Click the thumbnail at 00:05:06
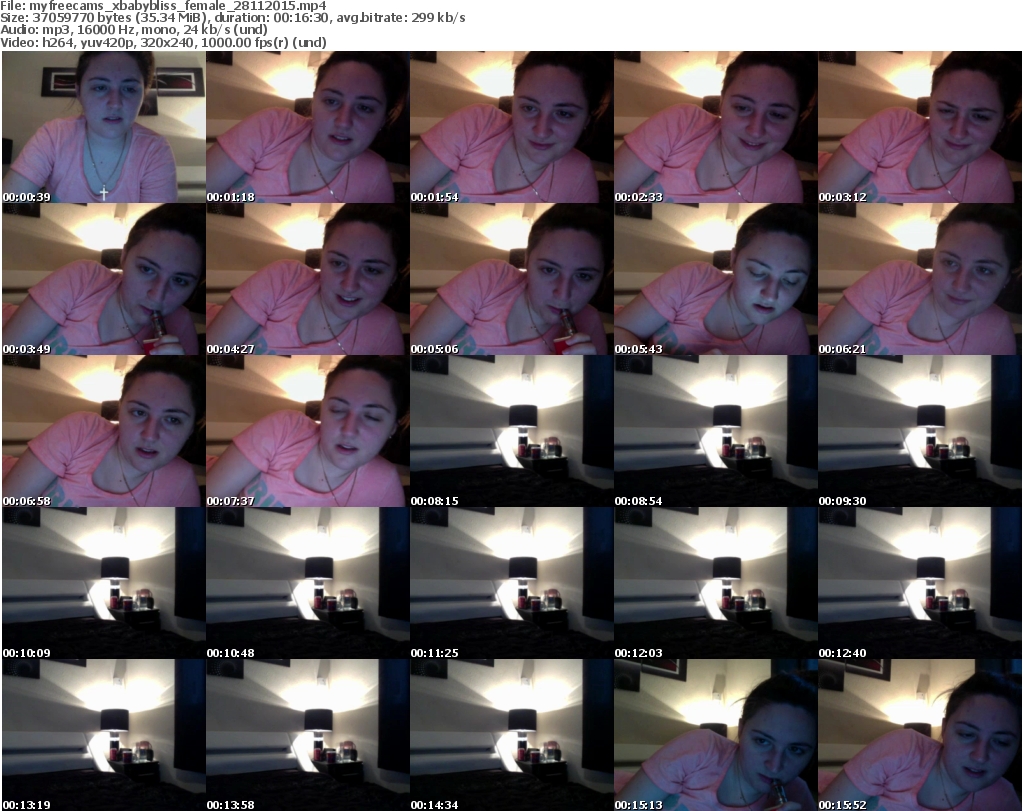 [512, 279]
